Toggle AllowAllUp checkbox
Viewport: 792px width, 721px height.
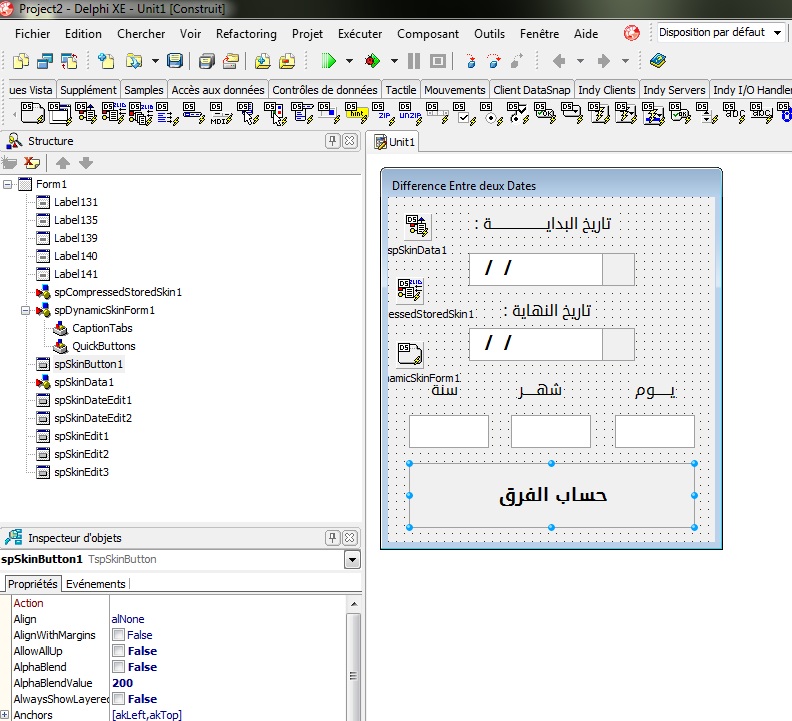[118, 651]
